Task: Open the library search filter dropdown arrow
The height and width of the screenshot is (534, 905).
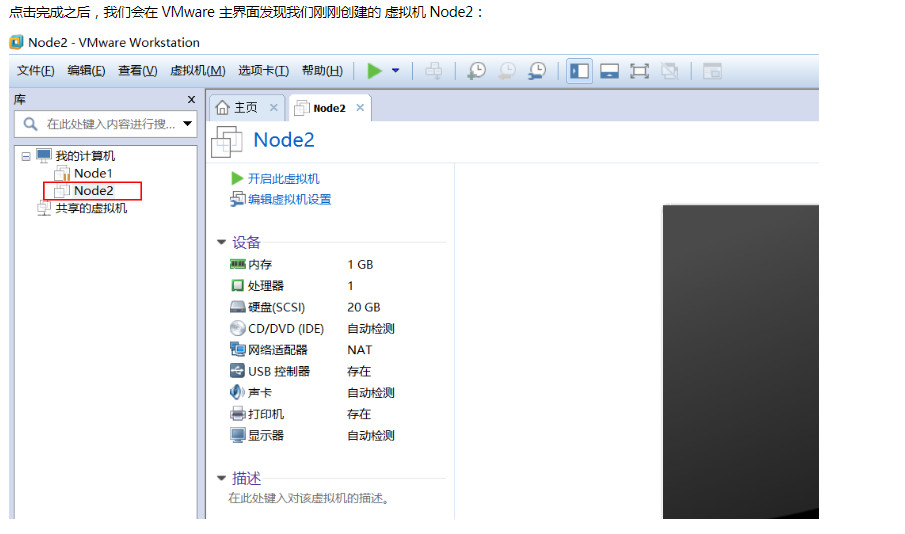Action: (x=188, y=124)
